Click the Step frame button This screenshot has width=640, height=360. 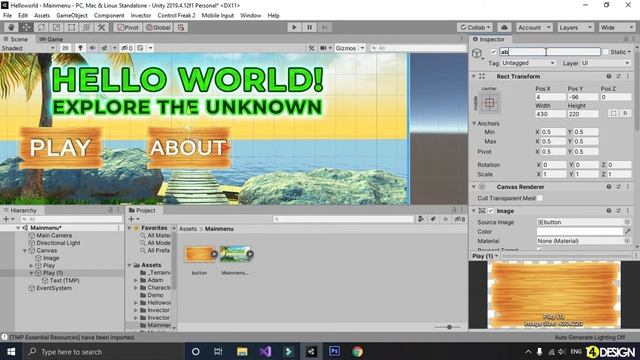[324, 27]
